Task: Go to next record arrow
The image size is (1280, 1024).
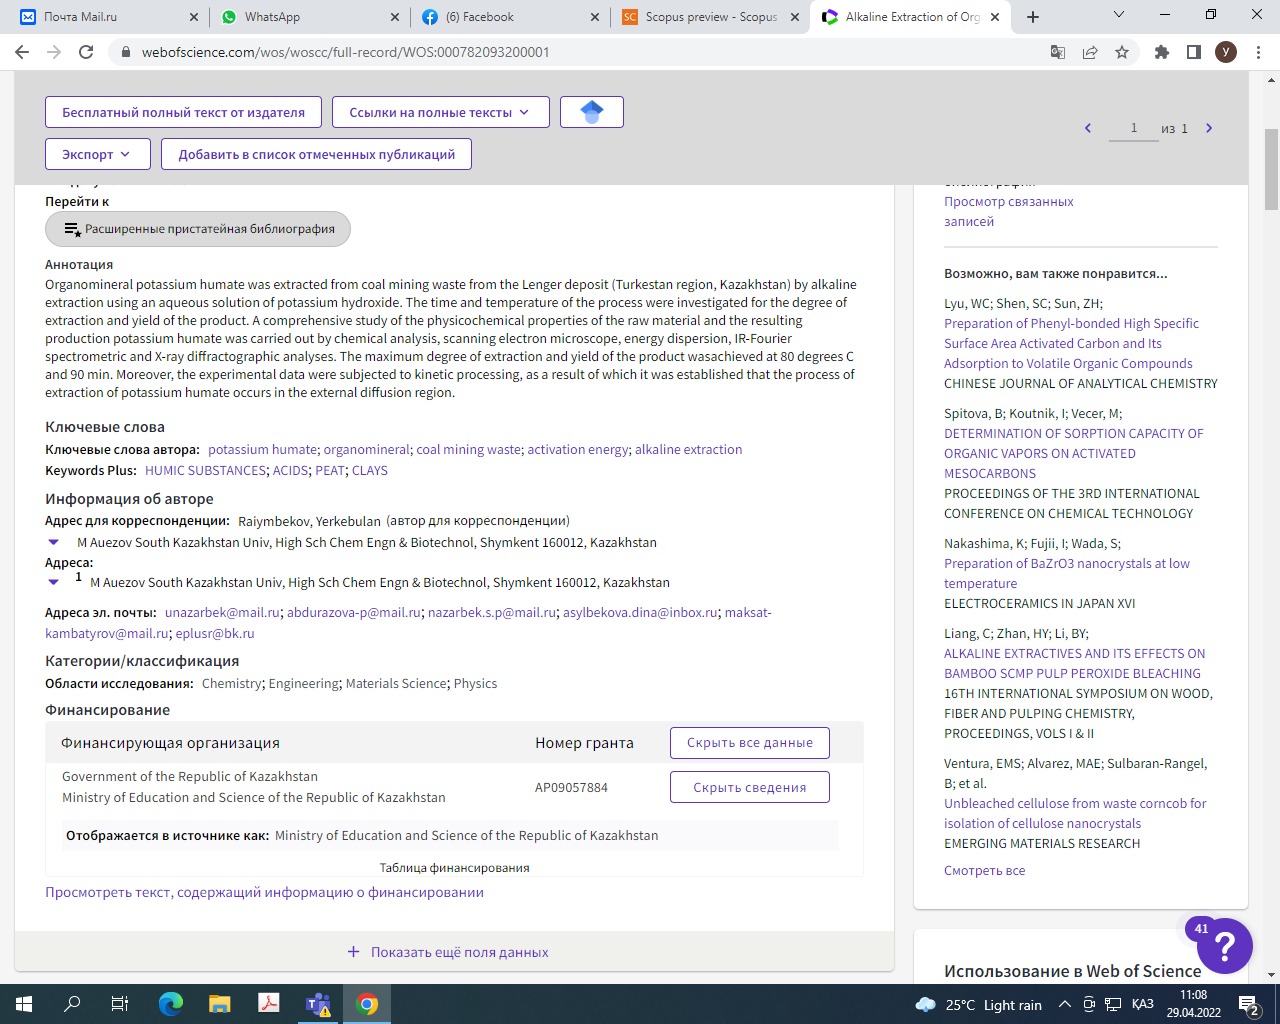Action: [1209, 128]
